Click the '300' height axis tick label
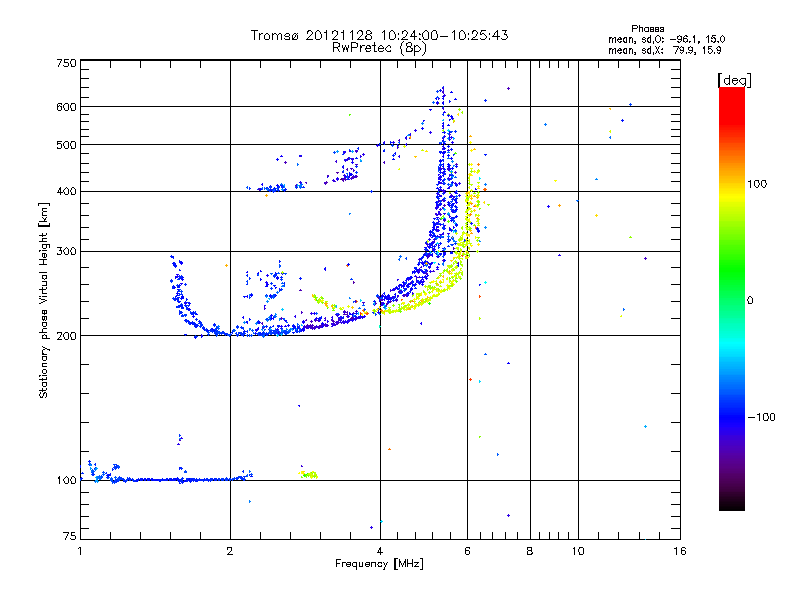 67,251
